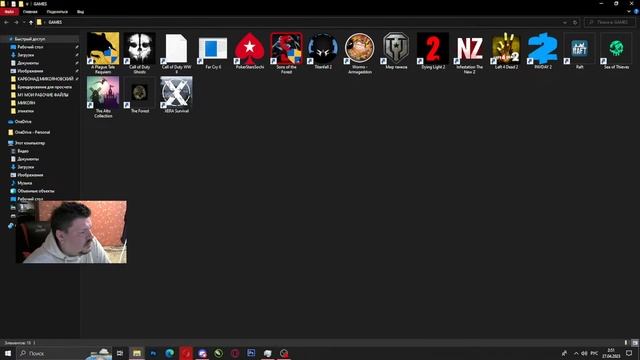The height and width of the screenshot is (360, 640).
Task: Open Task View from the taskbar
Action: tap(120, 353)
